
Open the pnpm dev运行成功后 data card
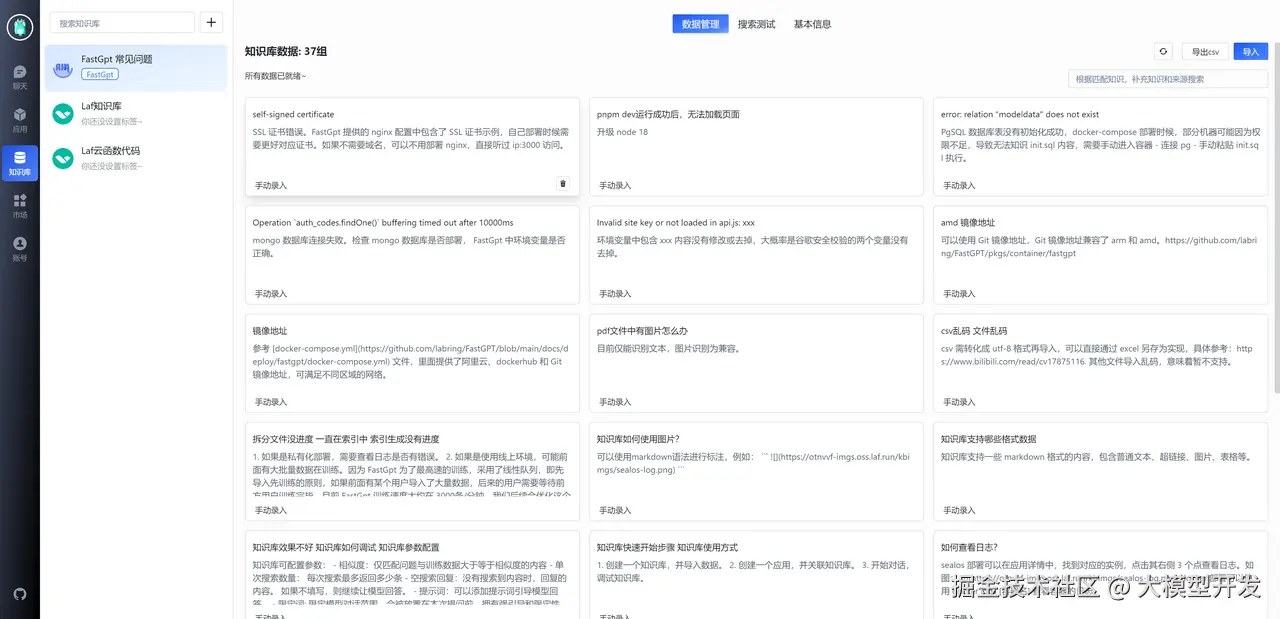[756, 146]
